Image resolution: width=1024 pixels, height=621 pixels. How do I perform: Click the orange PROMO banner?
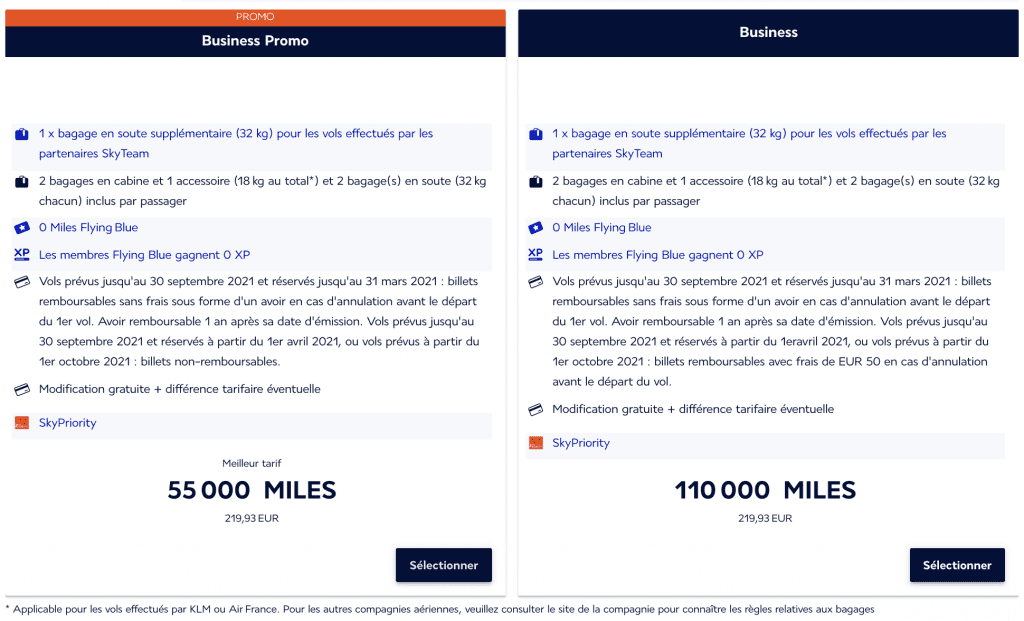(255, 17)
